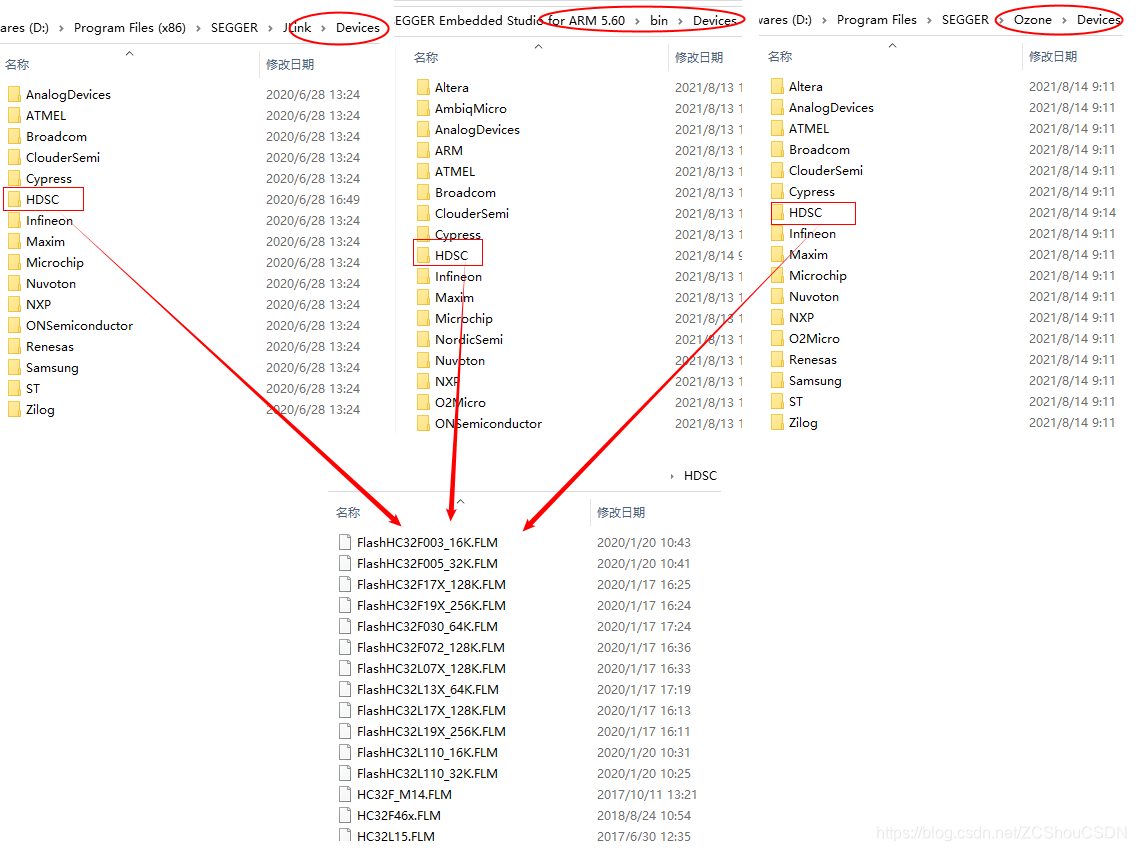The width and height of the screenshot is (1136, 851).
Task: Select Samsung folder icon in JLink Devices window
Action: [14, 367]
